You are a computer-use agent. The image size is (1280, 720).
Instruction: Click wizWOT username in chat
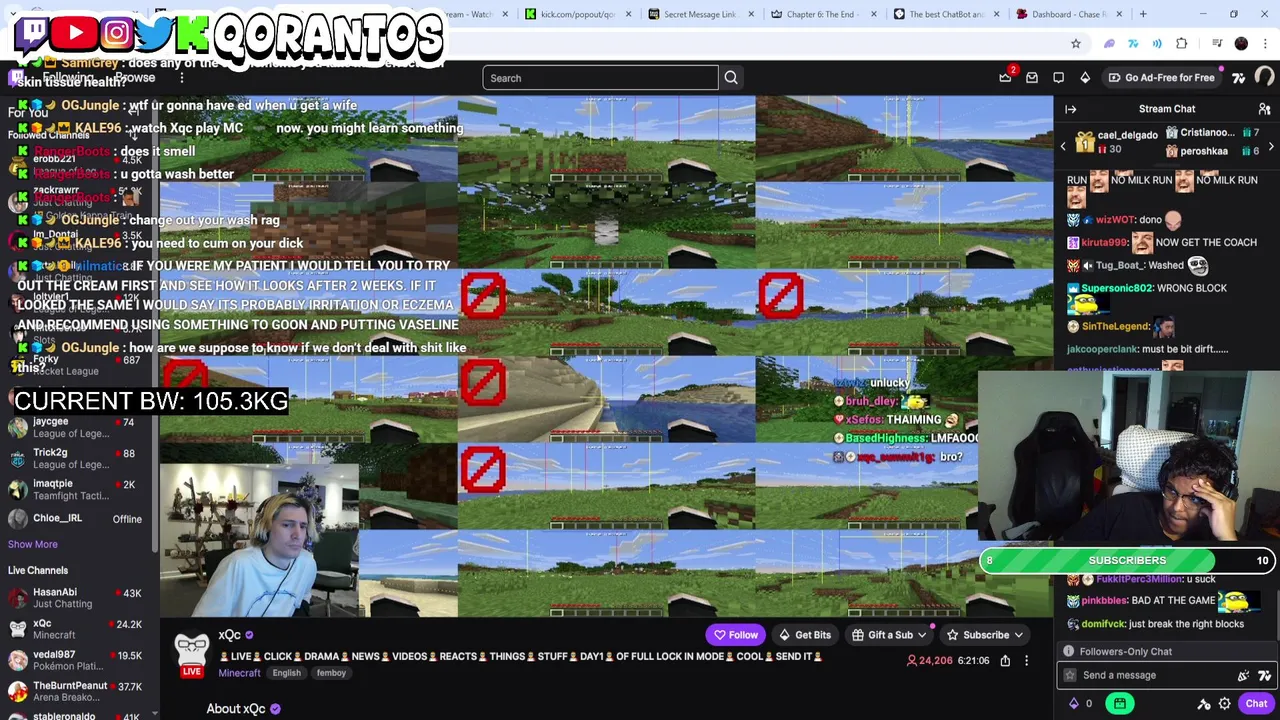pyautogui.click(x=1115, y=220)
